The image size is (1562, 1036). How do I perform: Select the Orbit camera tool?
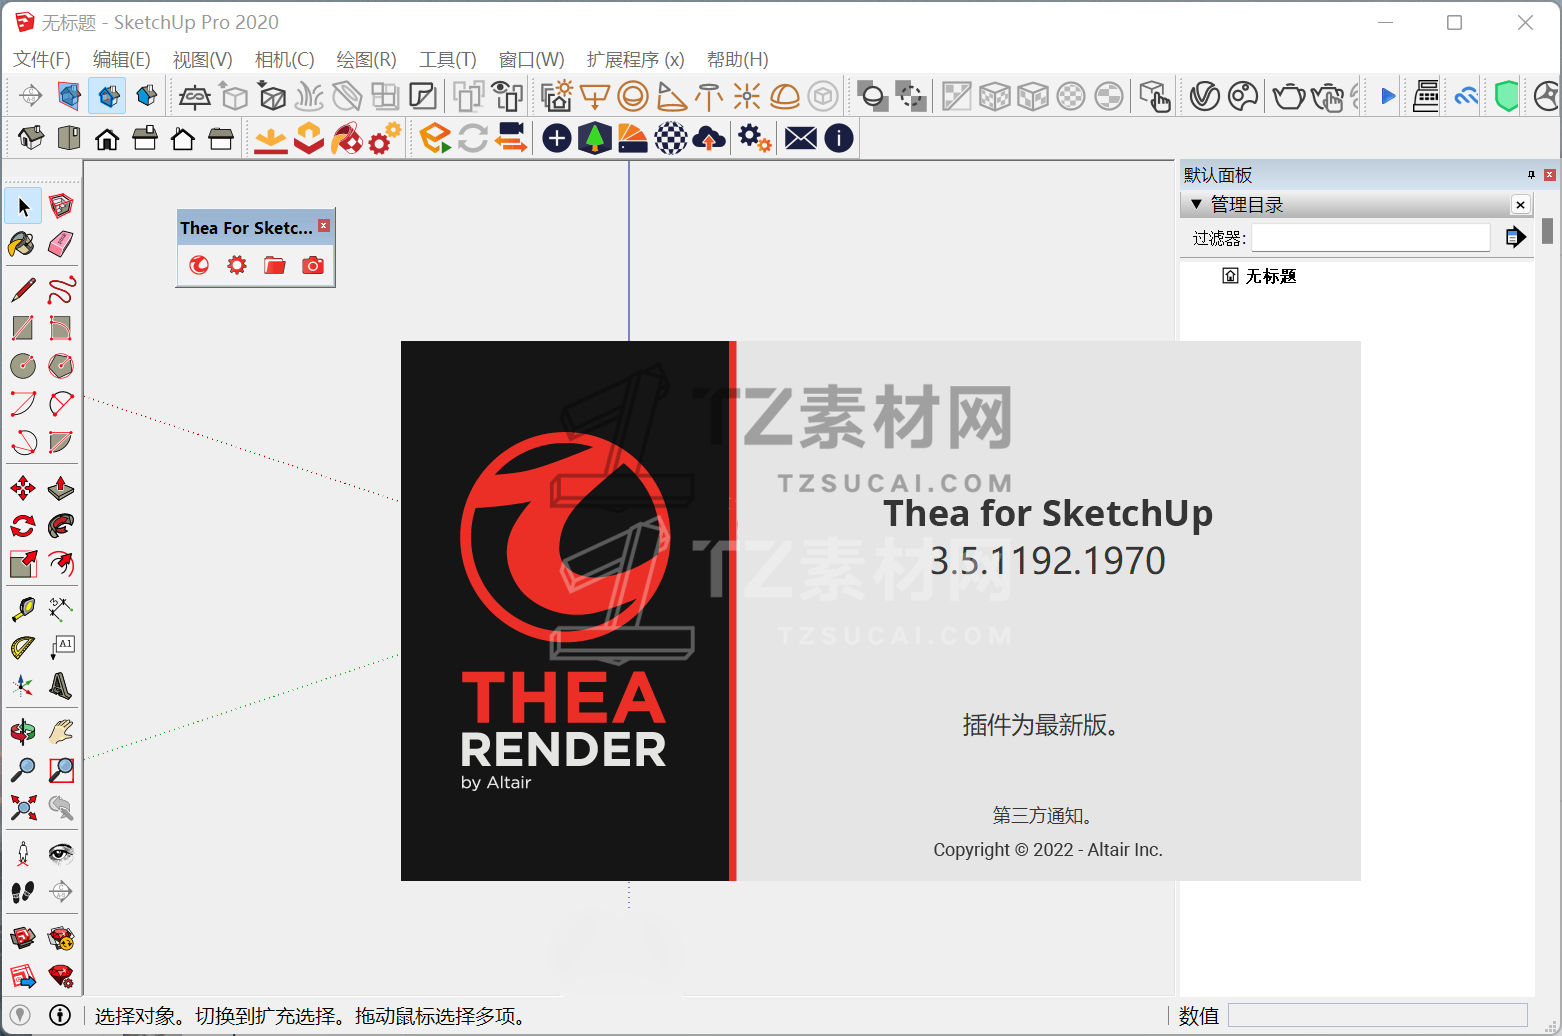coord(22,732)
